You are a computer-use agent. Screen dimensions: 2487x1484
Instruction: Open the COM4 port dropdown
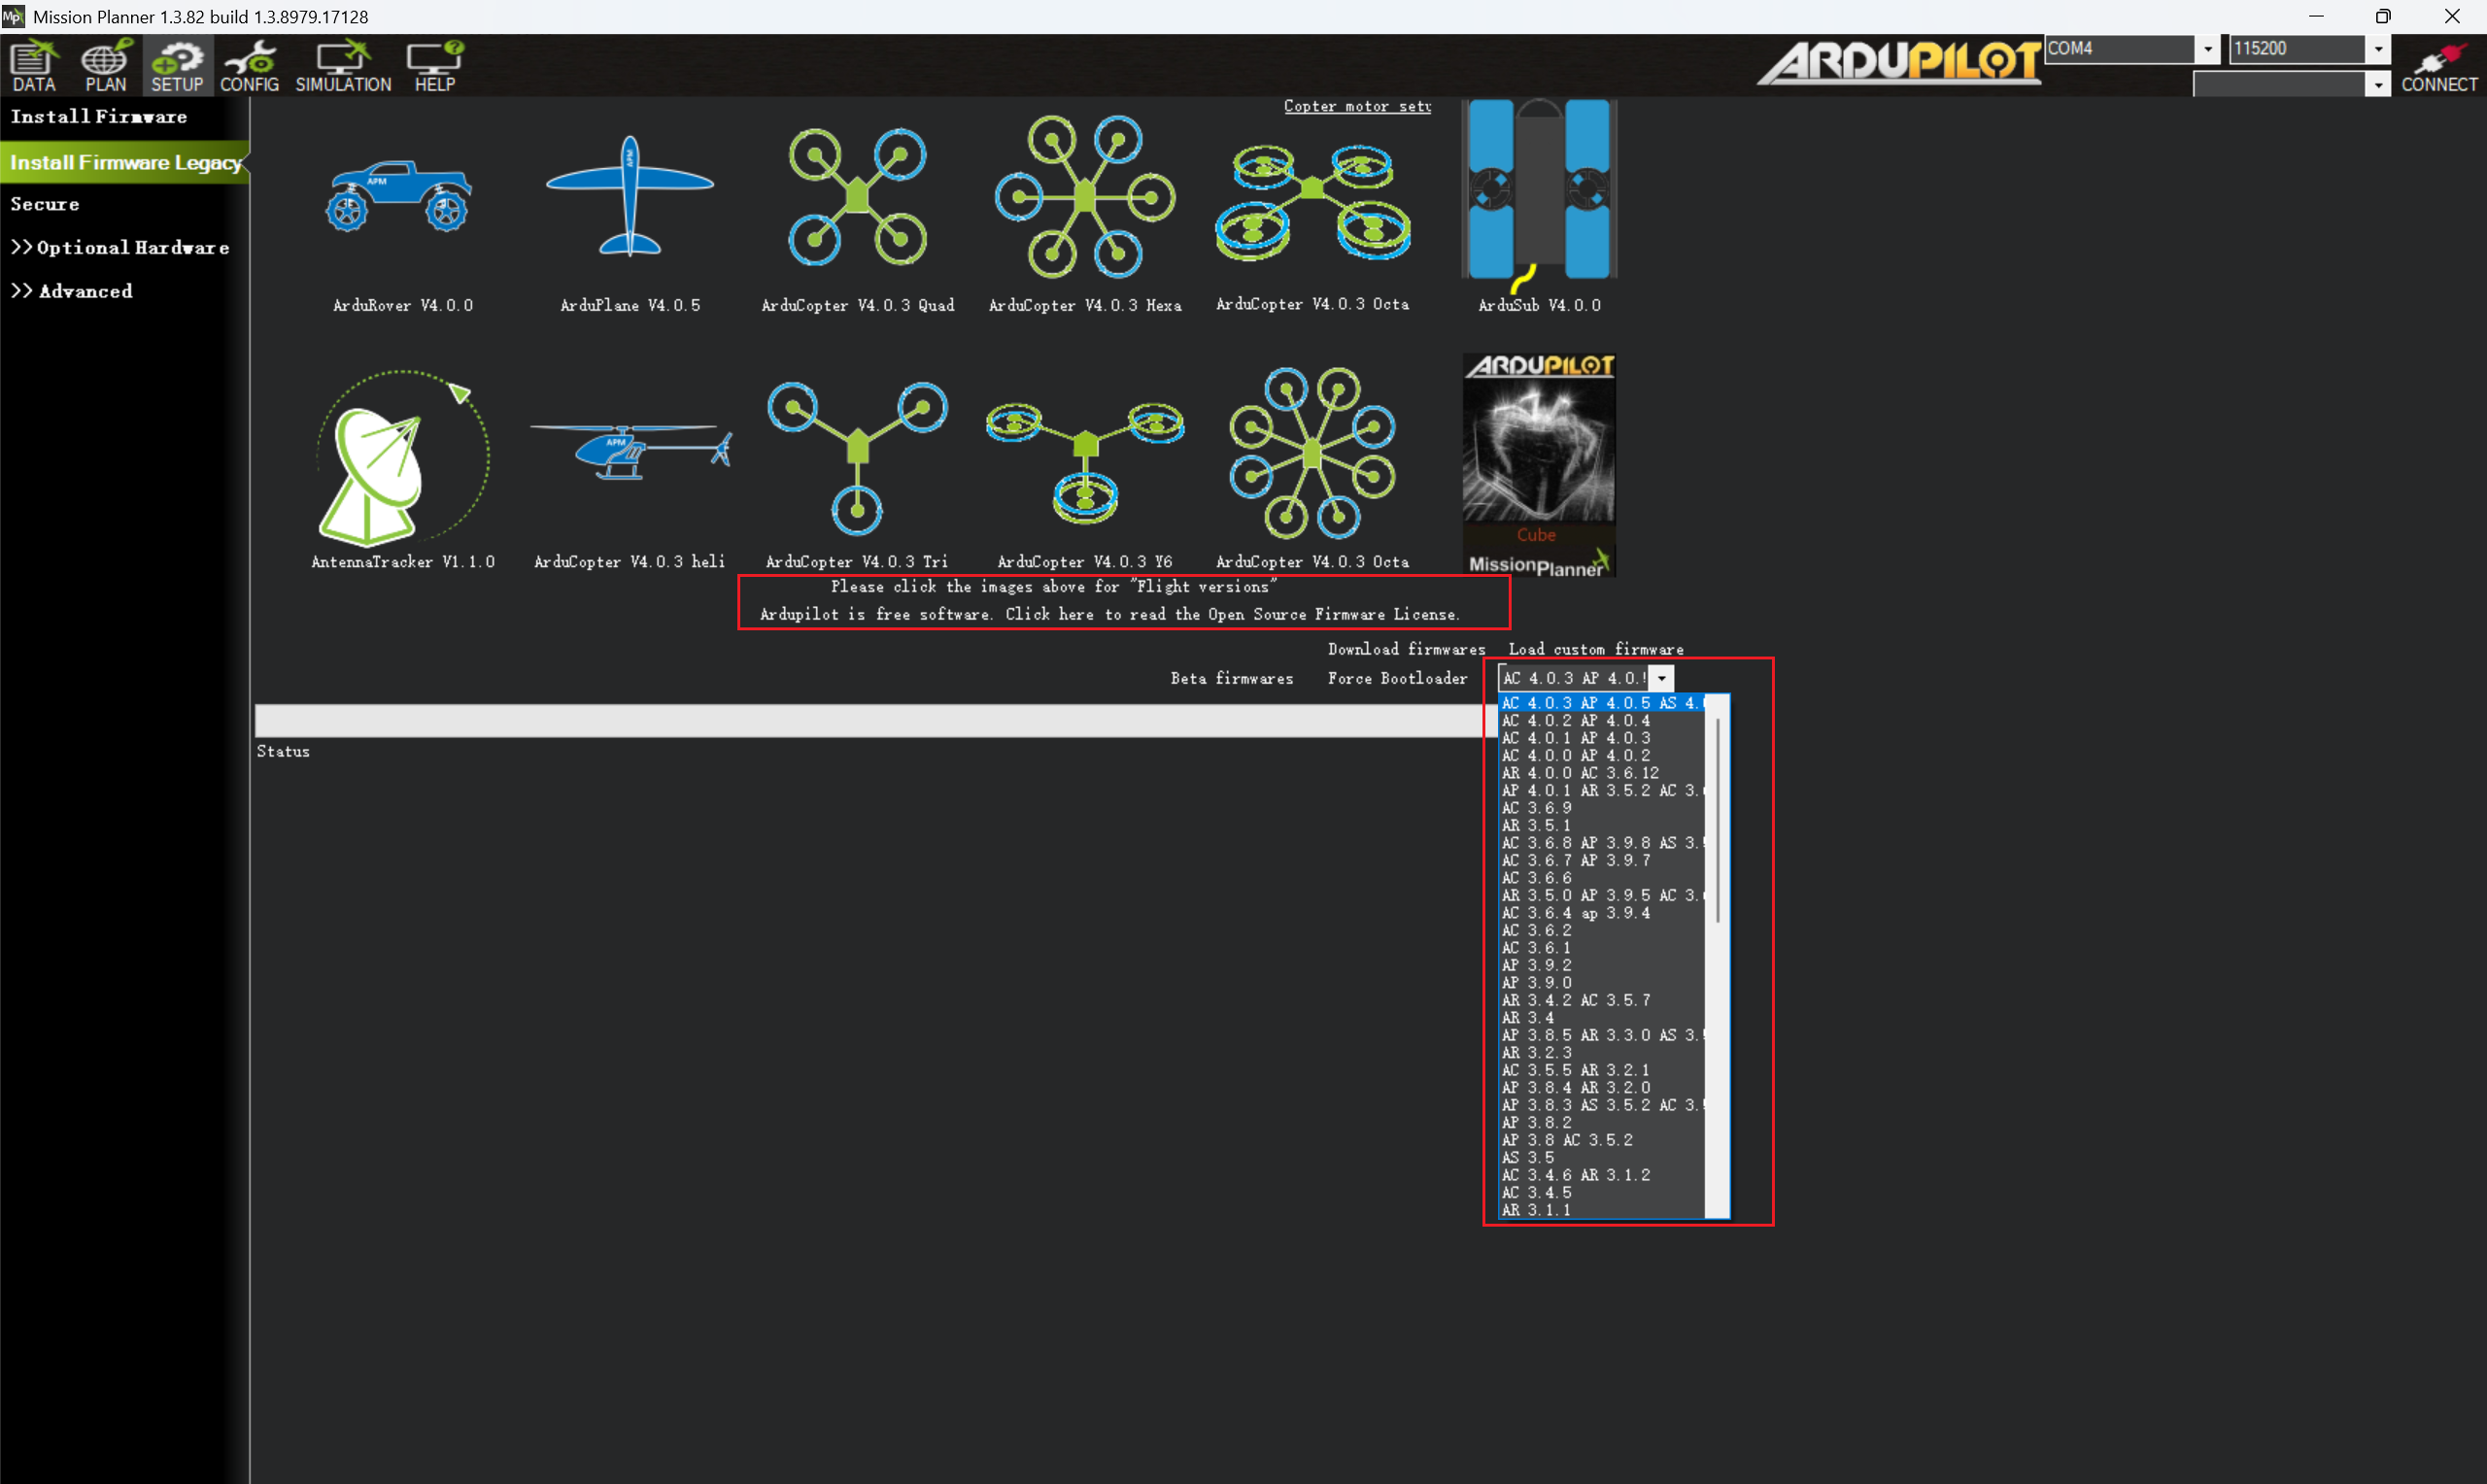pos(2207,49)
